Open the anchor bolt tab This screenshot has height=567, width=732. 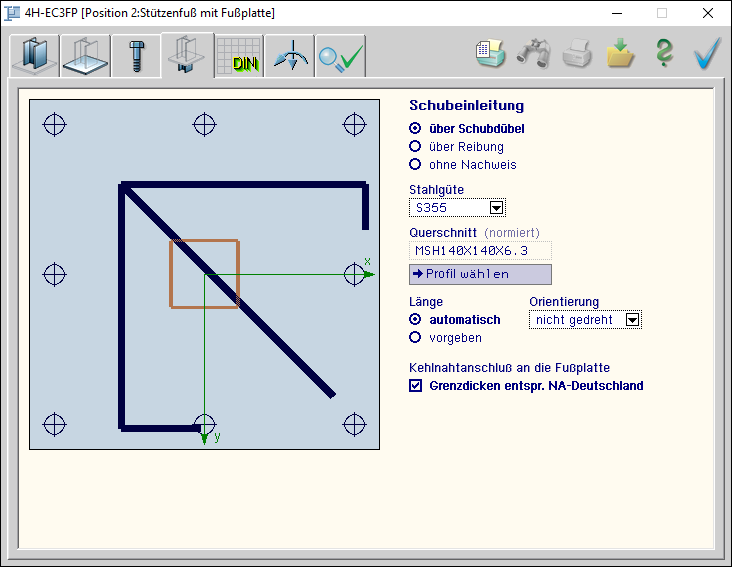137,57
